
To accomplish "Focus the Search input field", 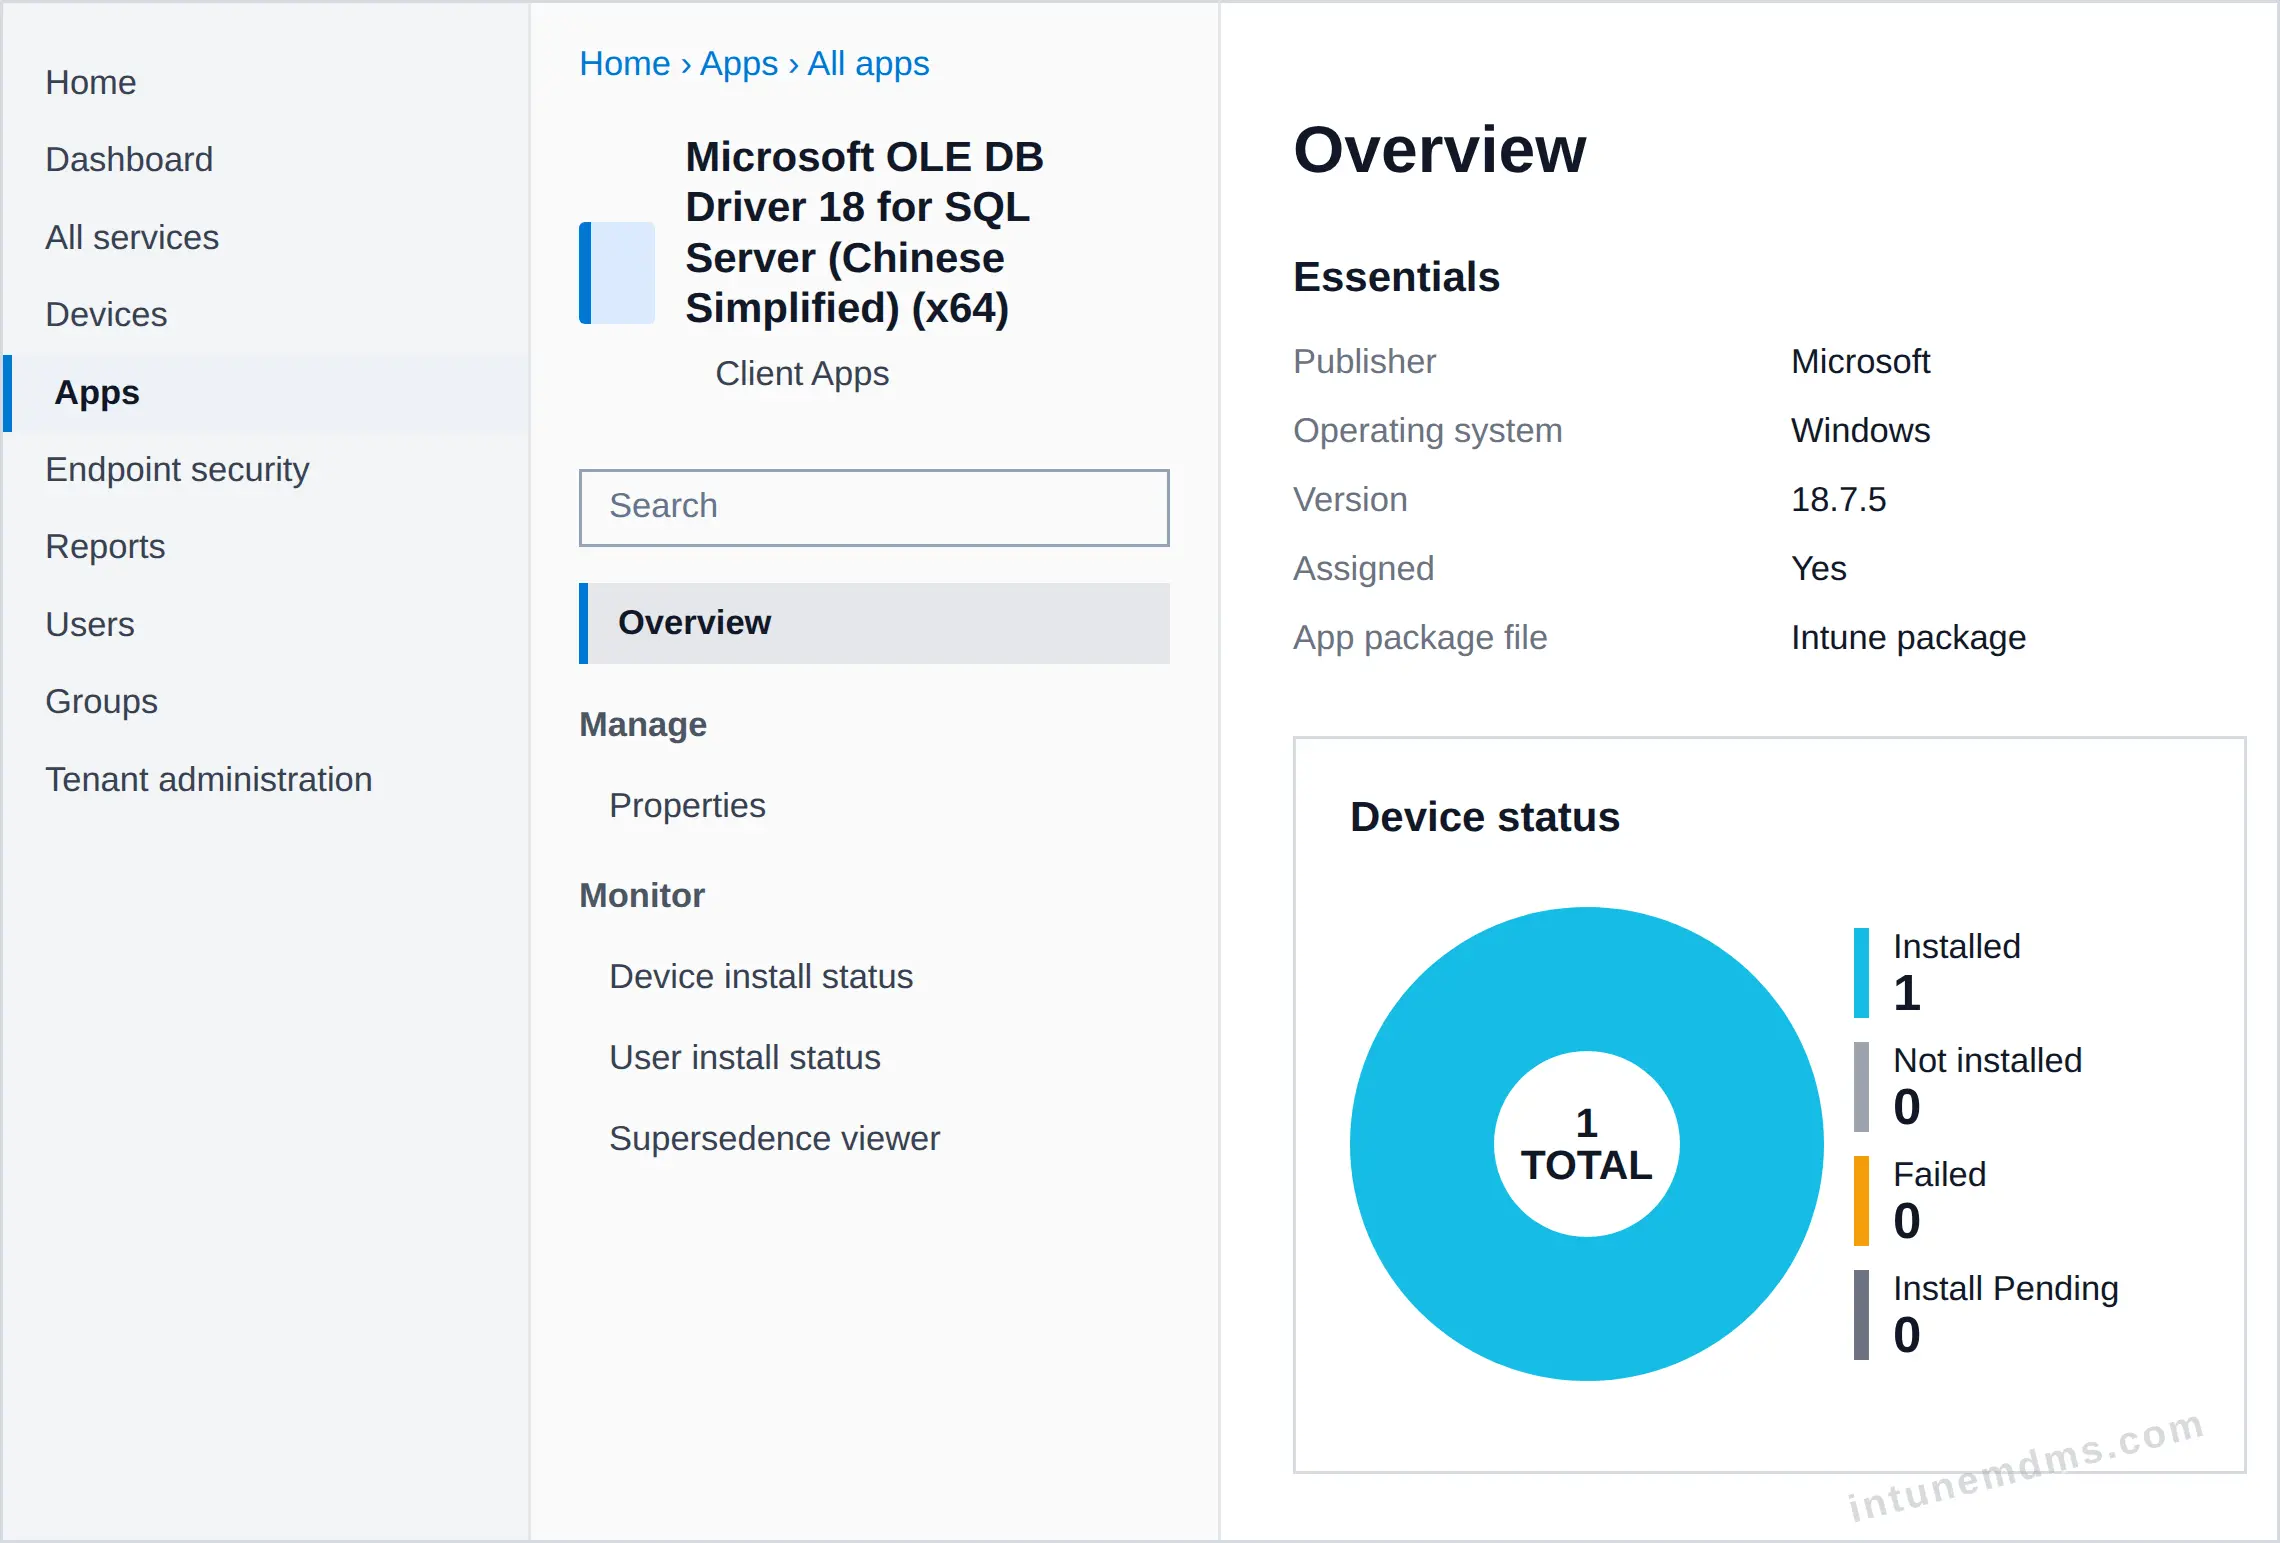I will tap(874, 507).
